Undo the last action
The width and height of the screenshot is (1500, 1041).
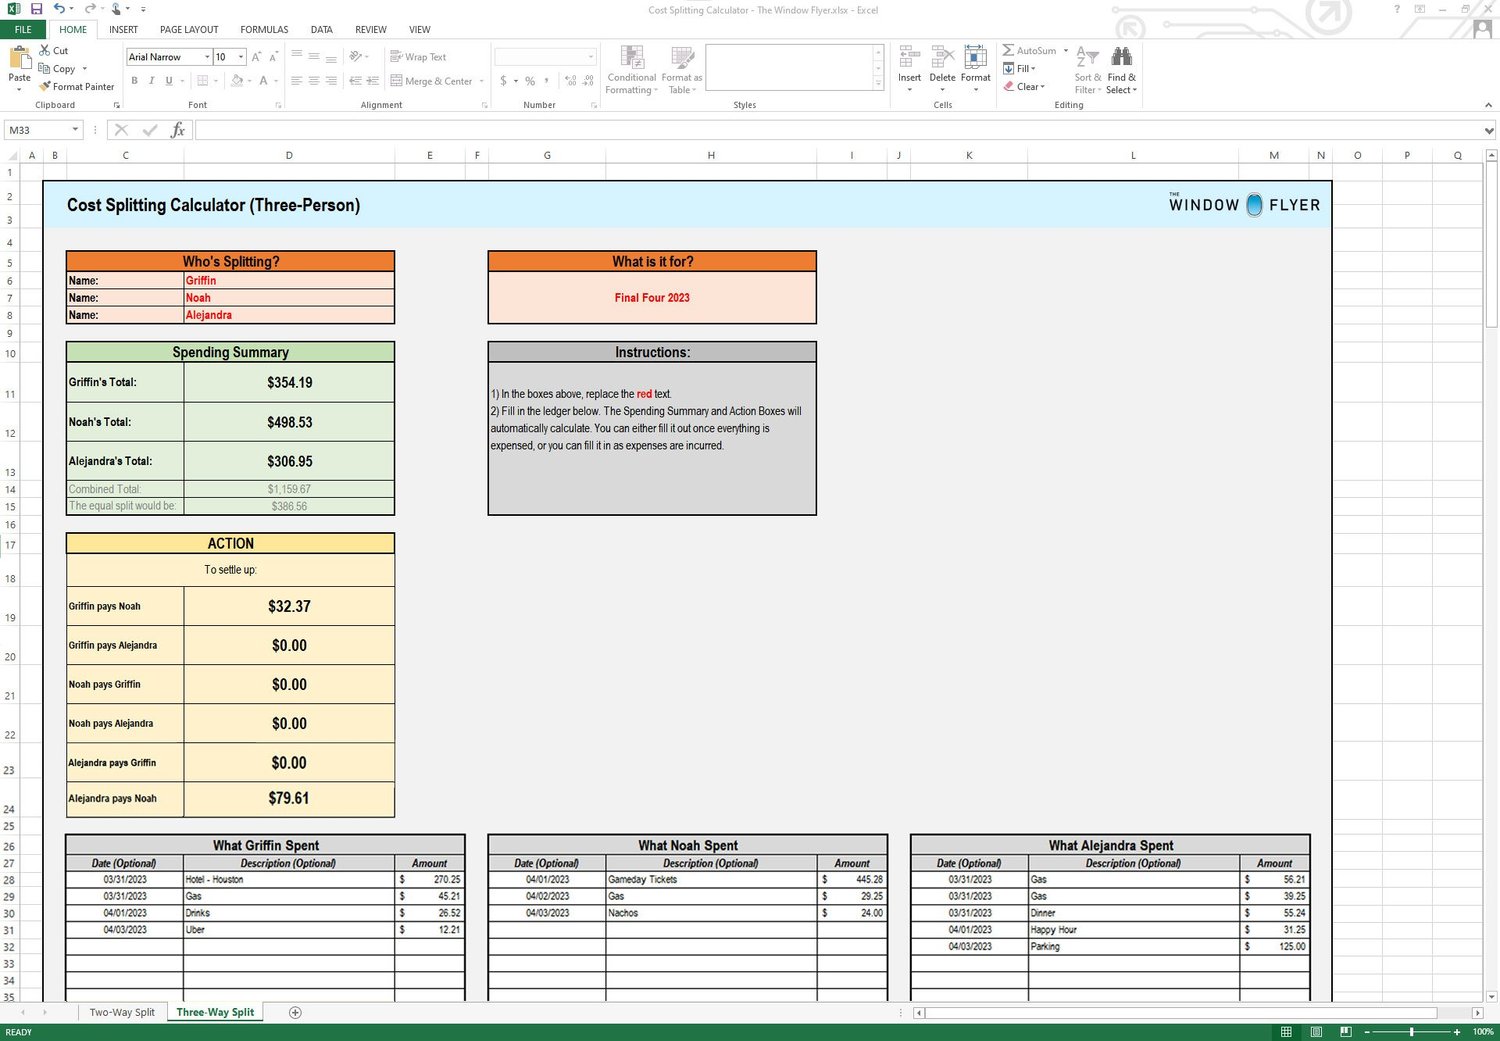[59, 9]
